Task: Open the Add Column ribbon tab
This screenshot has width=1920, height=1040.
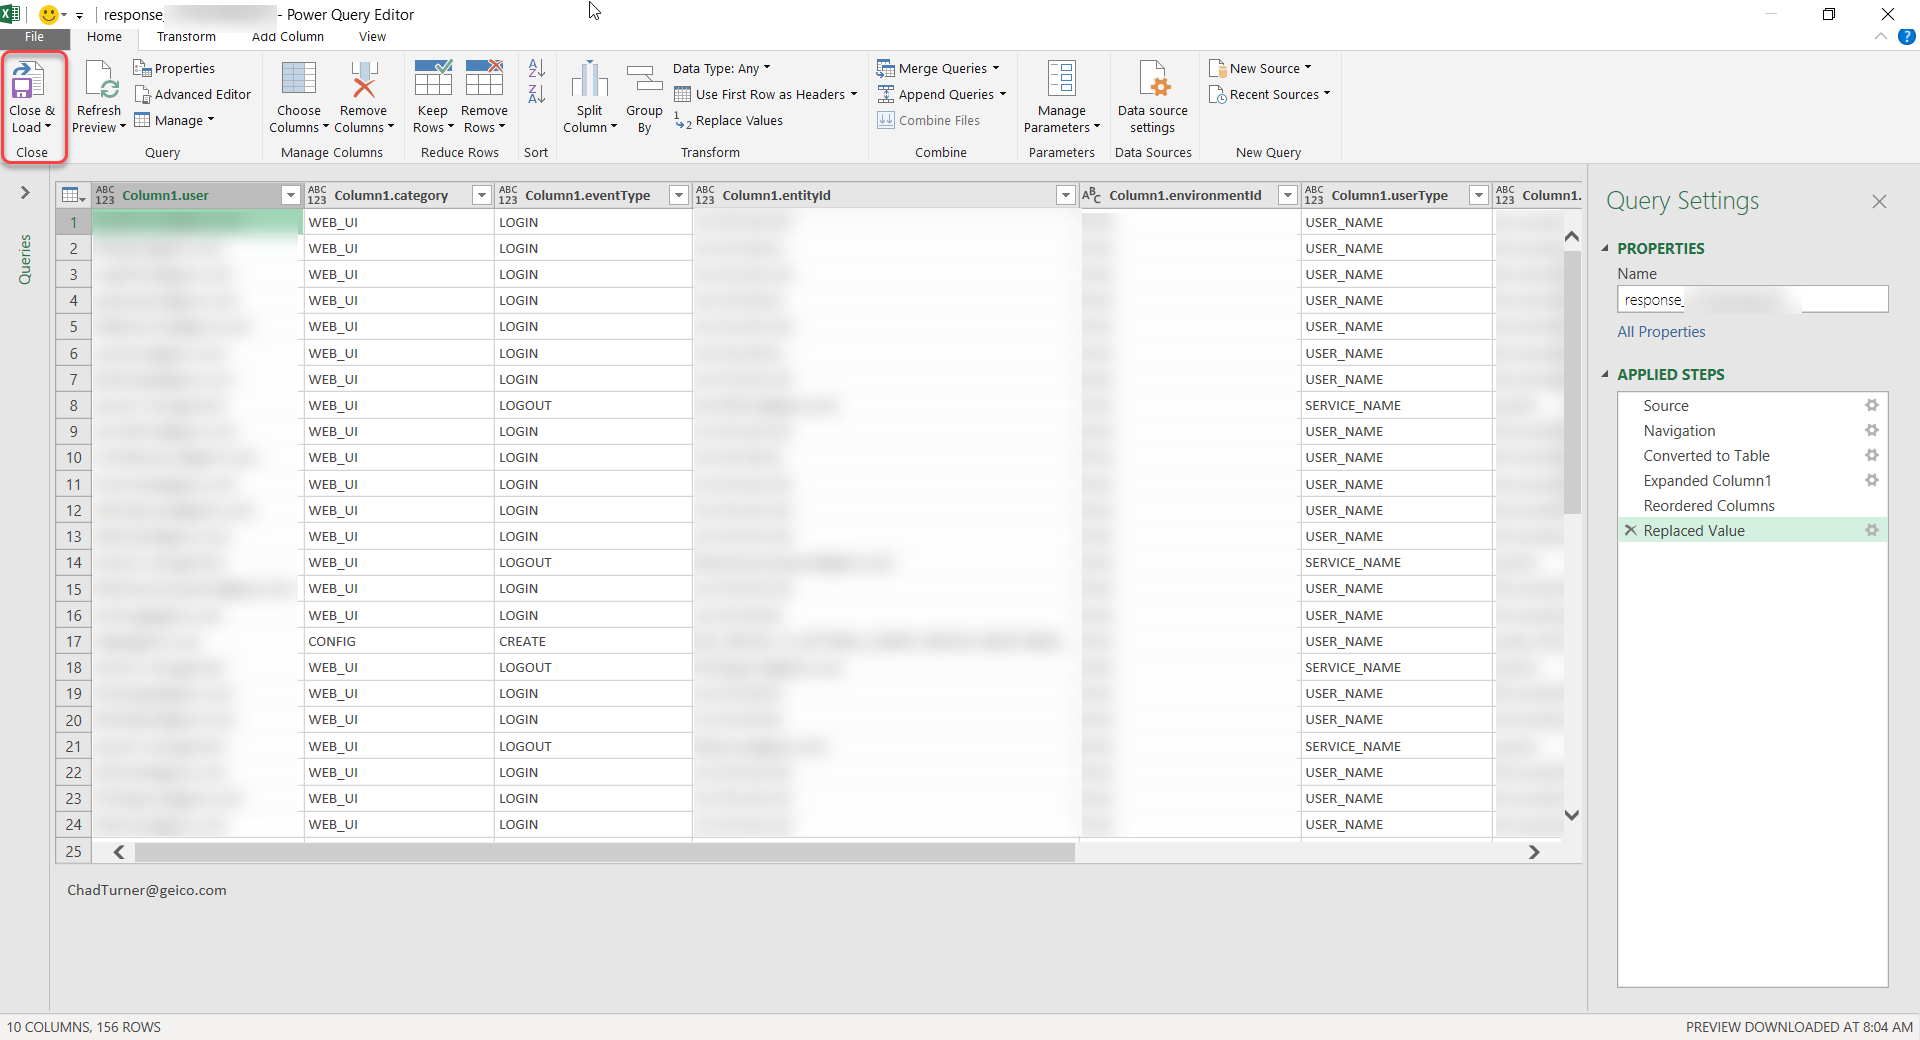Action: [x=287, y=36]
